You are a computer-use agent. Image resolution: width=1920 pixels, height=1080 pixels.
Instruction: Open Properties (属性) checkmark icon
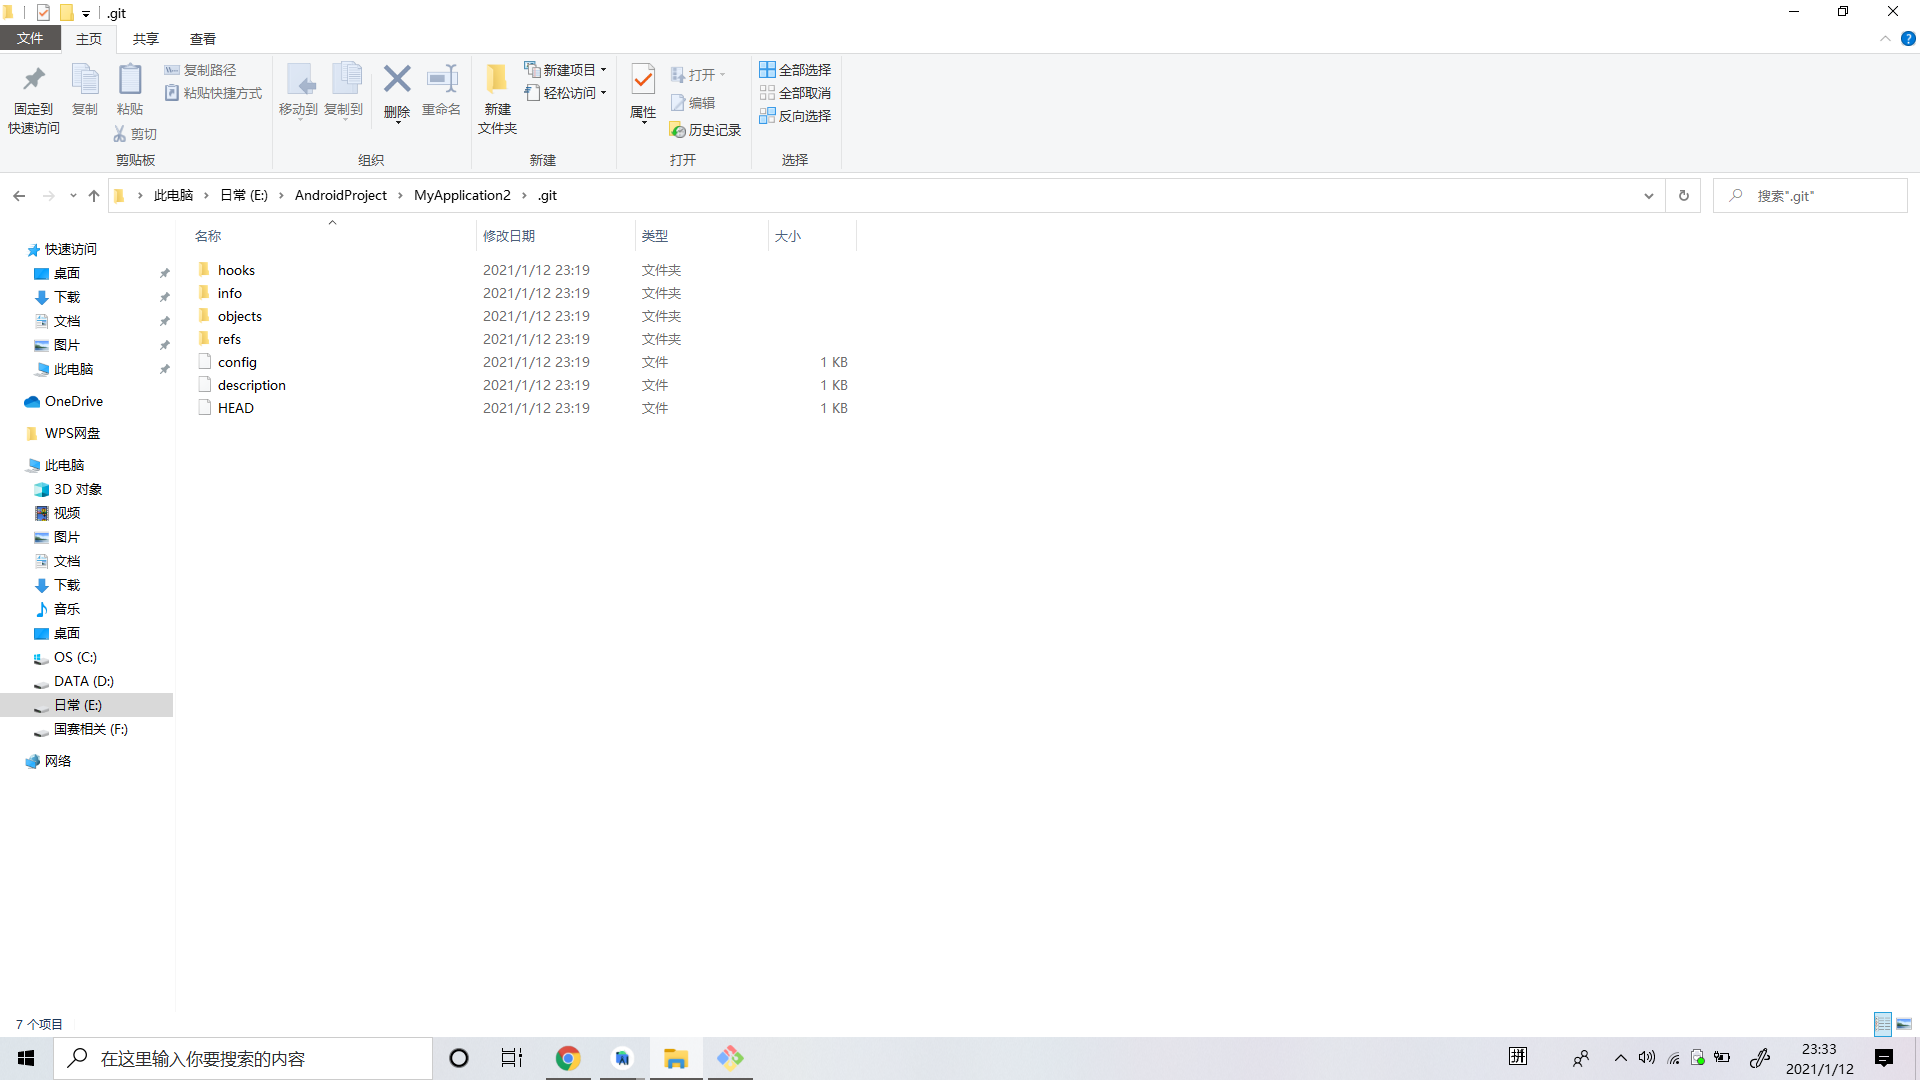[643, 80]
